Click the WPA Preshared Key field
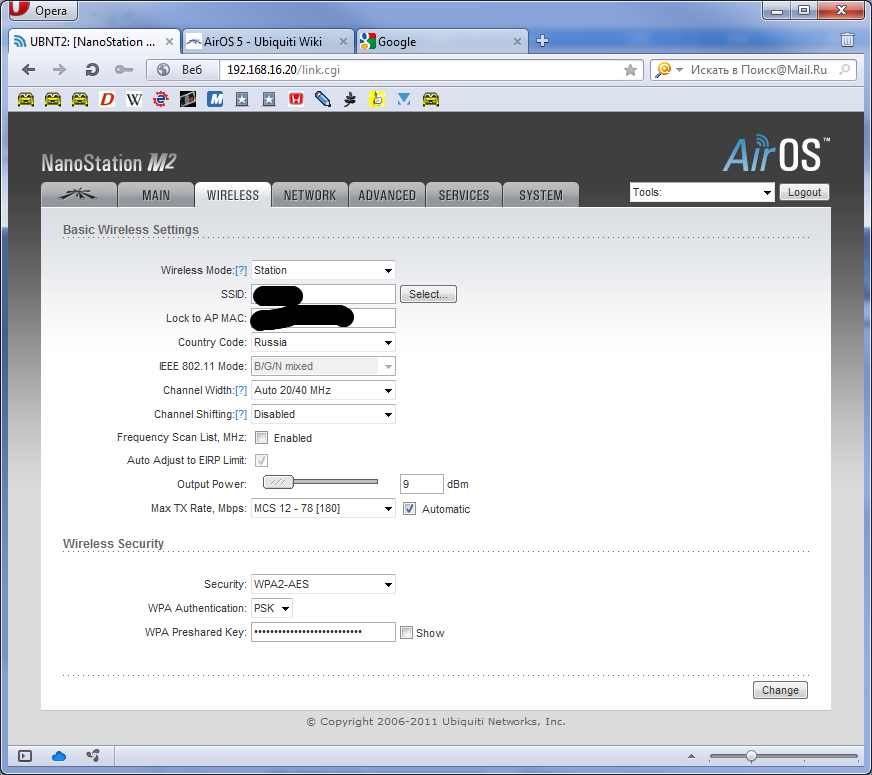This screenshot has height=775, width=872. coord(323,632)
